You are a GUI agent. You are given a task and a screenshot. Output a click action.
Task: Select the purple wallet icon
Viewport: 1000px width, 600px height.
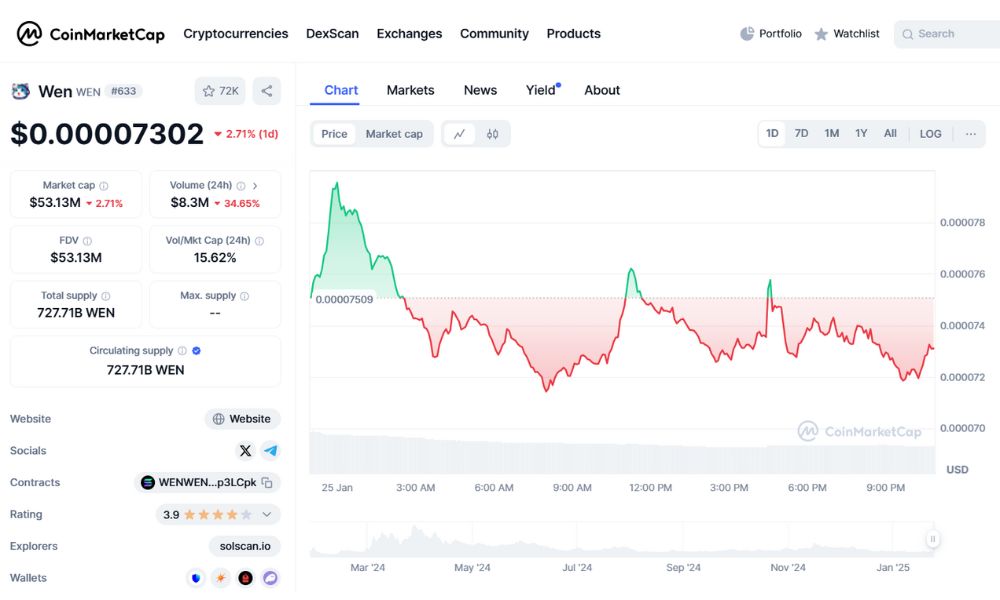coord(270,578)
